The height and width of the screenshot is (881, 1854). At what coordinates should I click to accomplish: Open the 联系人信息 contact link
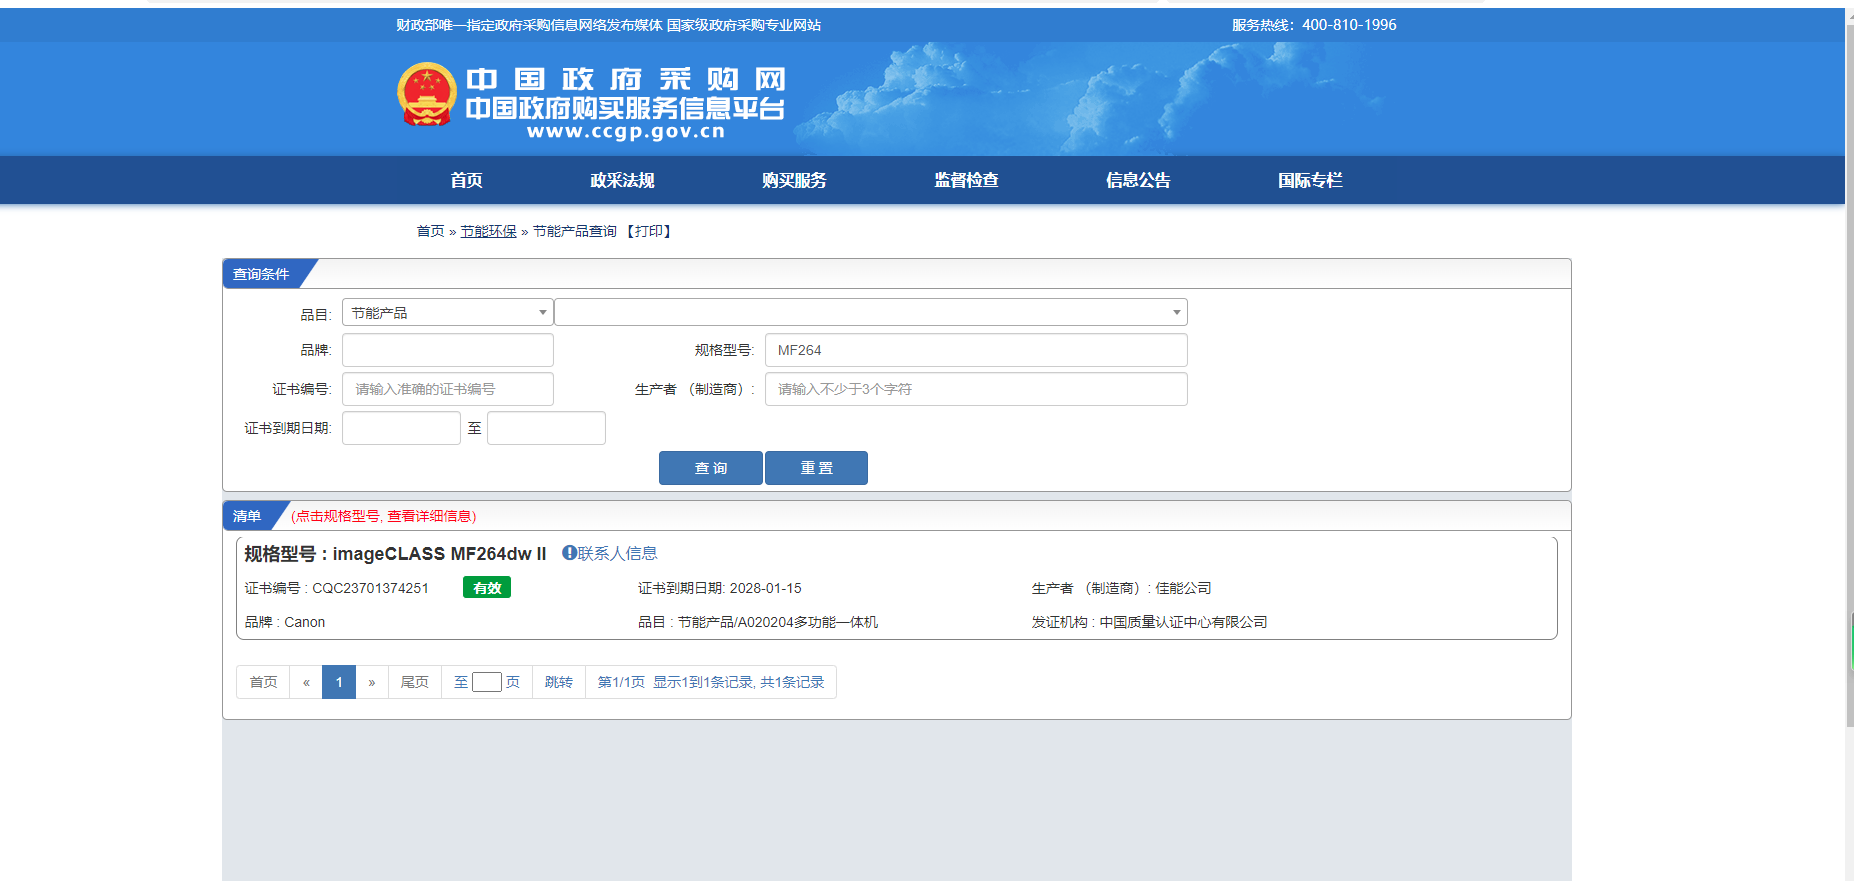[x=617, y=553]
